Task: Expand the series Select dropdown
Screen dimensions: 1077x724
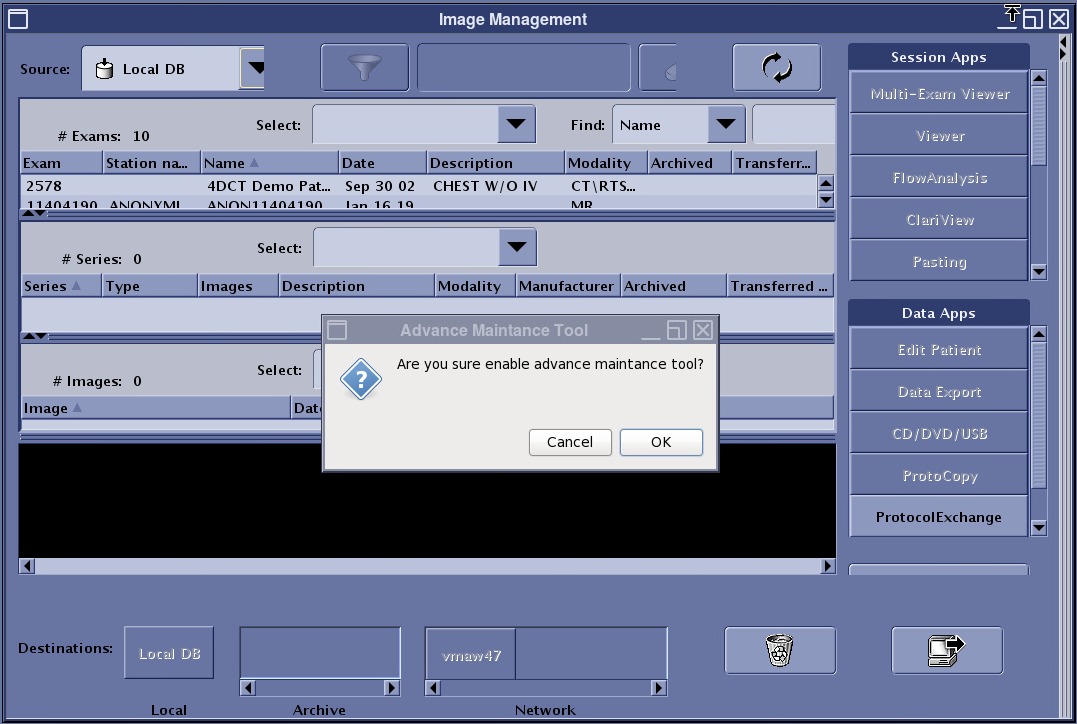Action: 515,247
